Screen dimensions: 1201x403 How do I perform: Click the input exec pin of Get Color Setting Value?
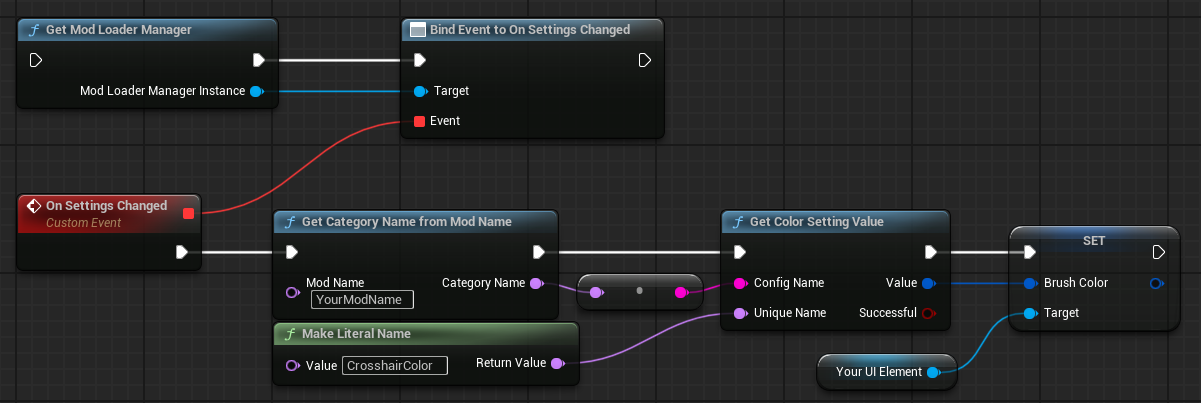(x=740, y=252)
